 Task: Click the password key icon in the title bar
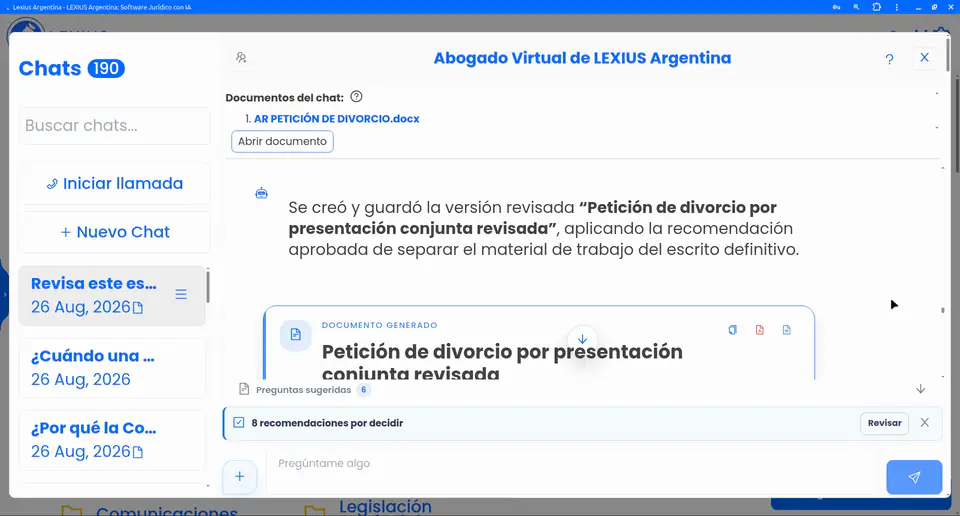tap(836, 7)
